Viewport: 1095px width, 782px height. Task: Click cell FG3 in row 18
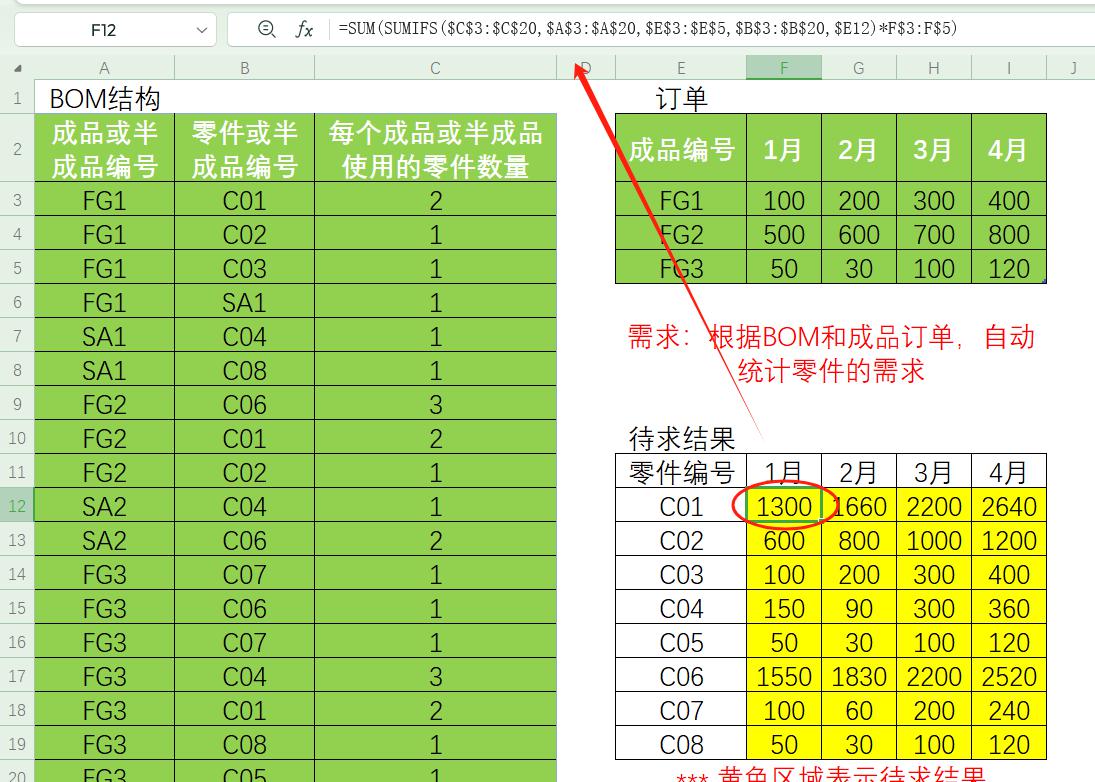104,710
